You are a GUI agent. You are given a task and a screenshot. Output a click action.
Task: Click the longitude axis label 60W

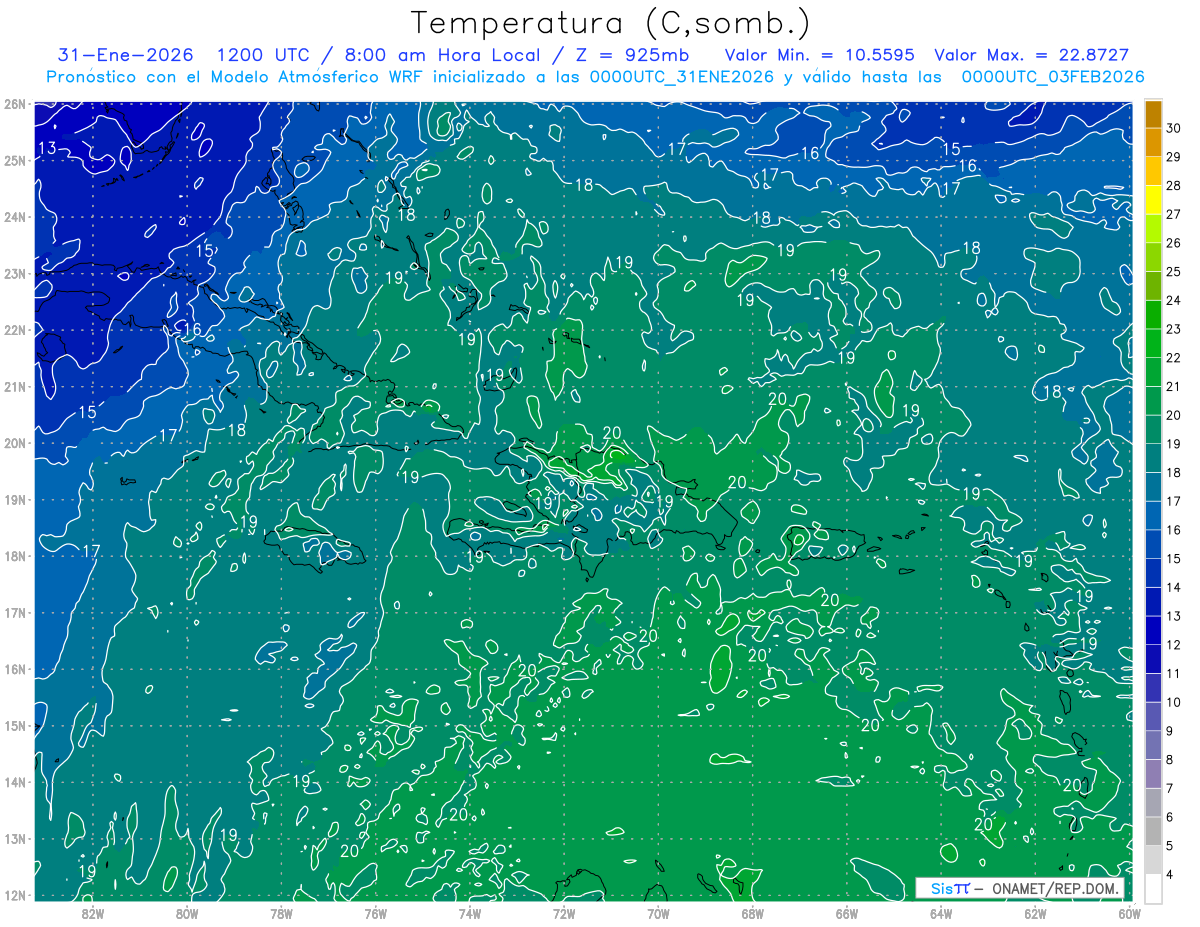[1128, 913]
